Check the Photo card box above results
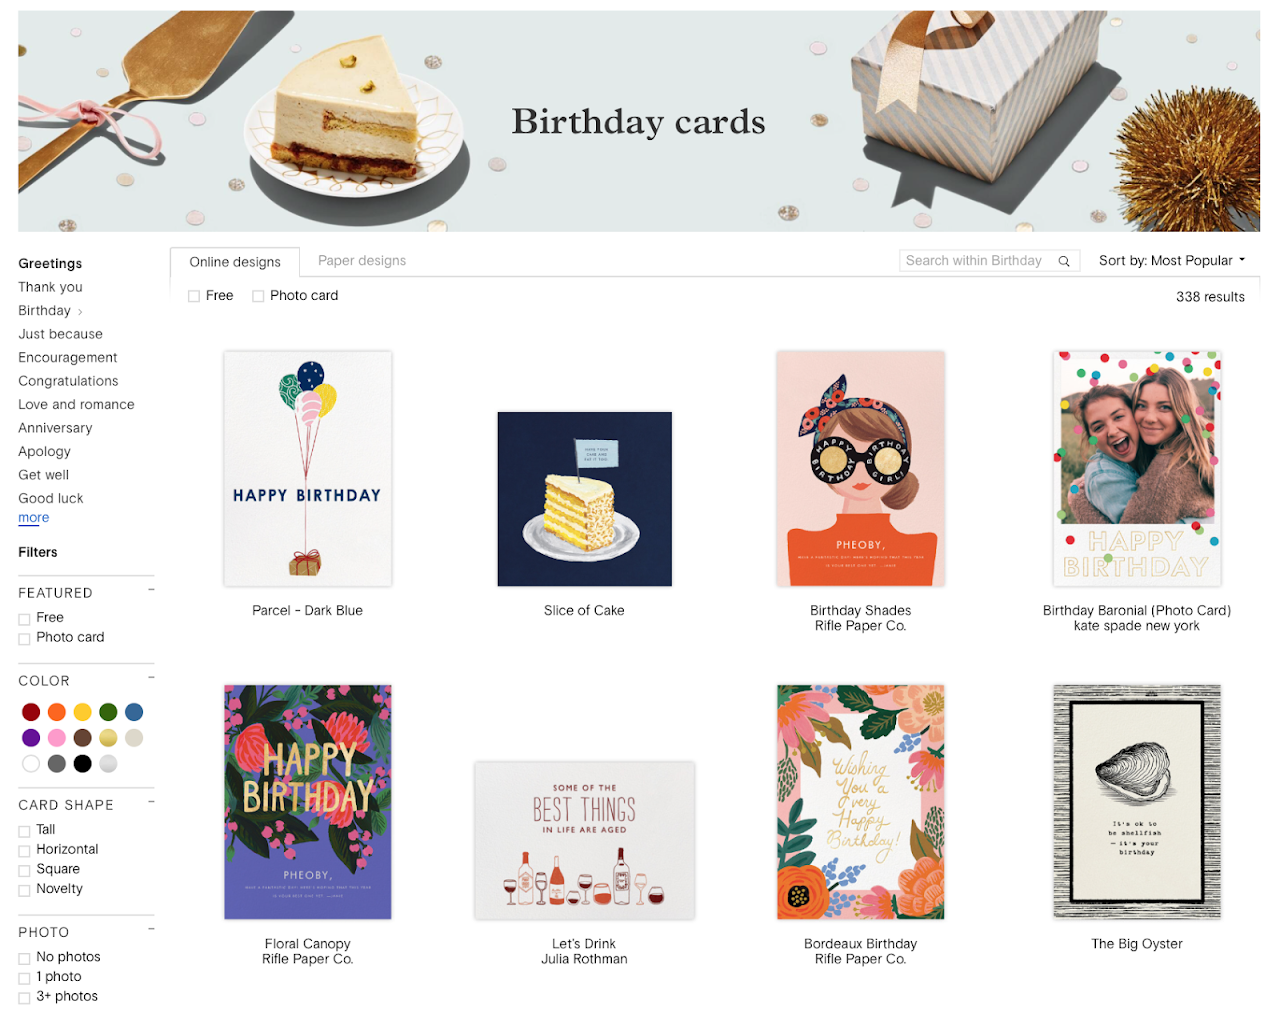The image size is (1280, 1009). point(258,296)
